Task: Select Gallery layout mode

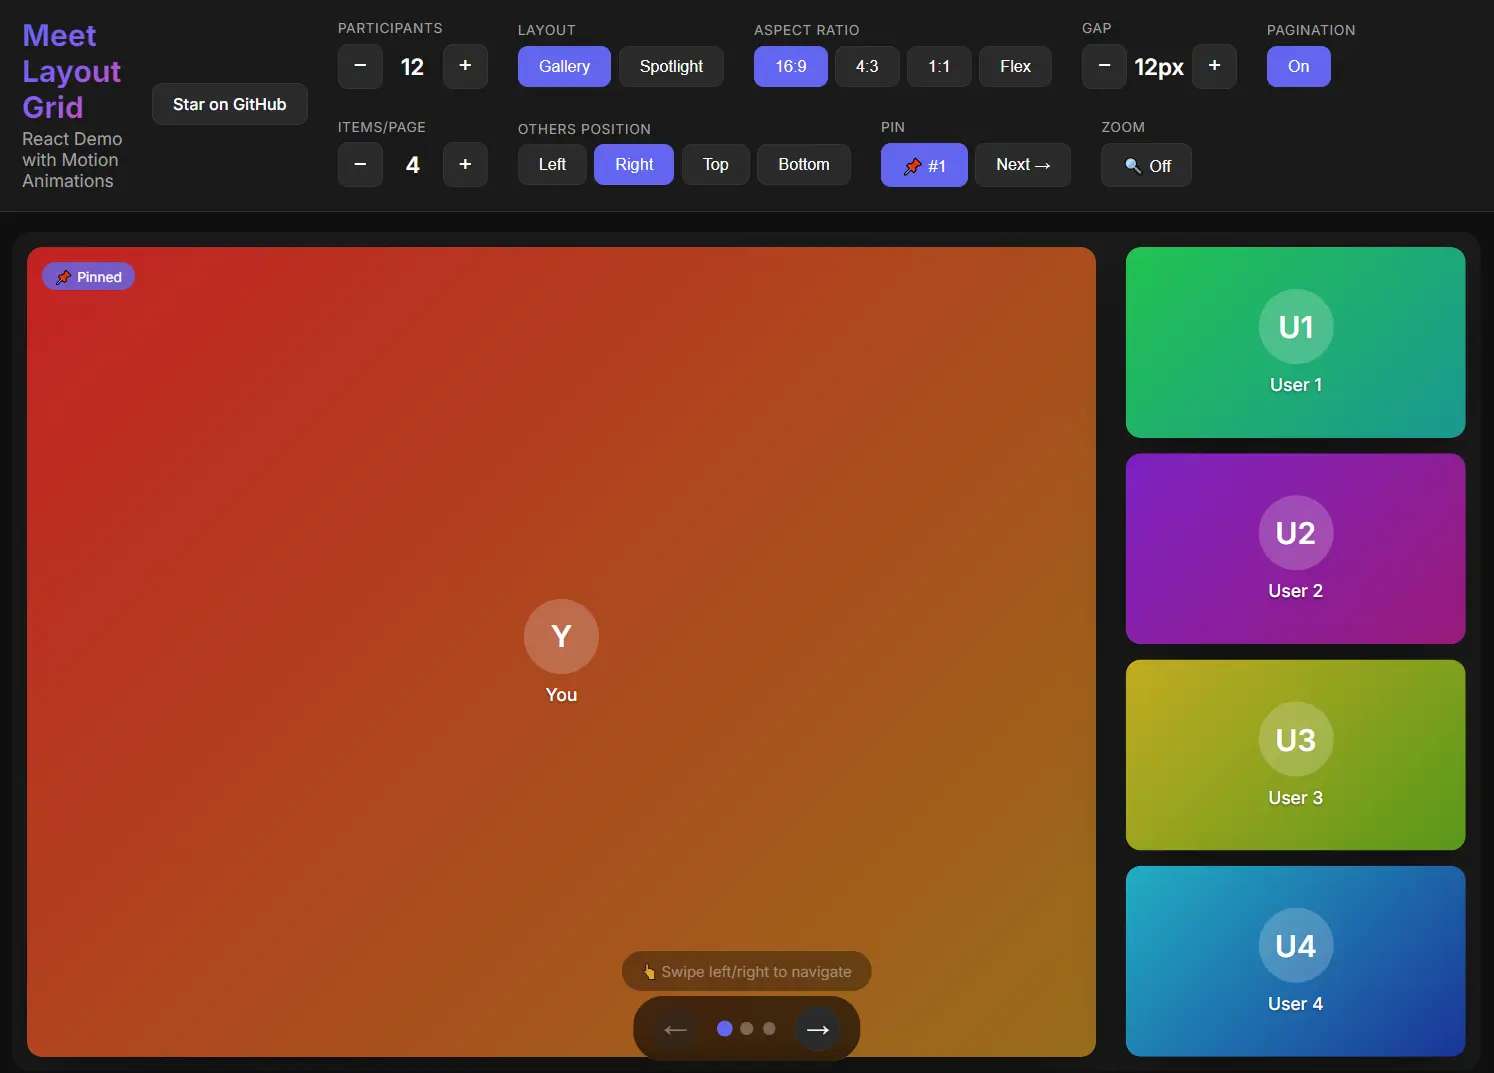Action: (564, 67)
